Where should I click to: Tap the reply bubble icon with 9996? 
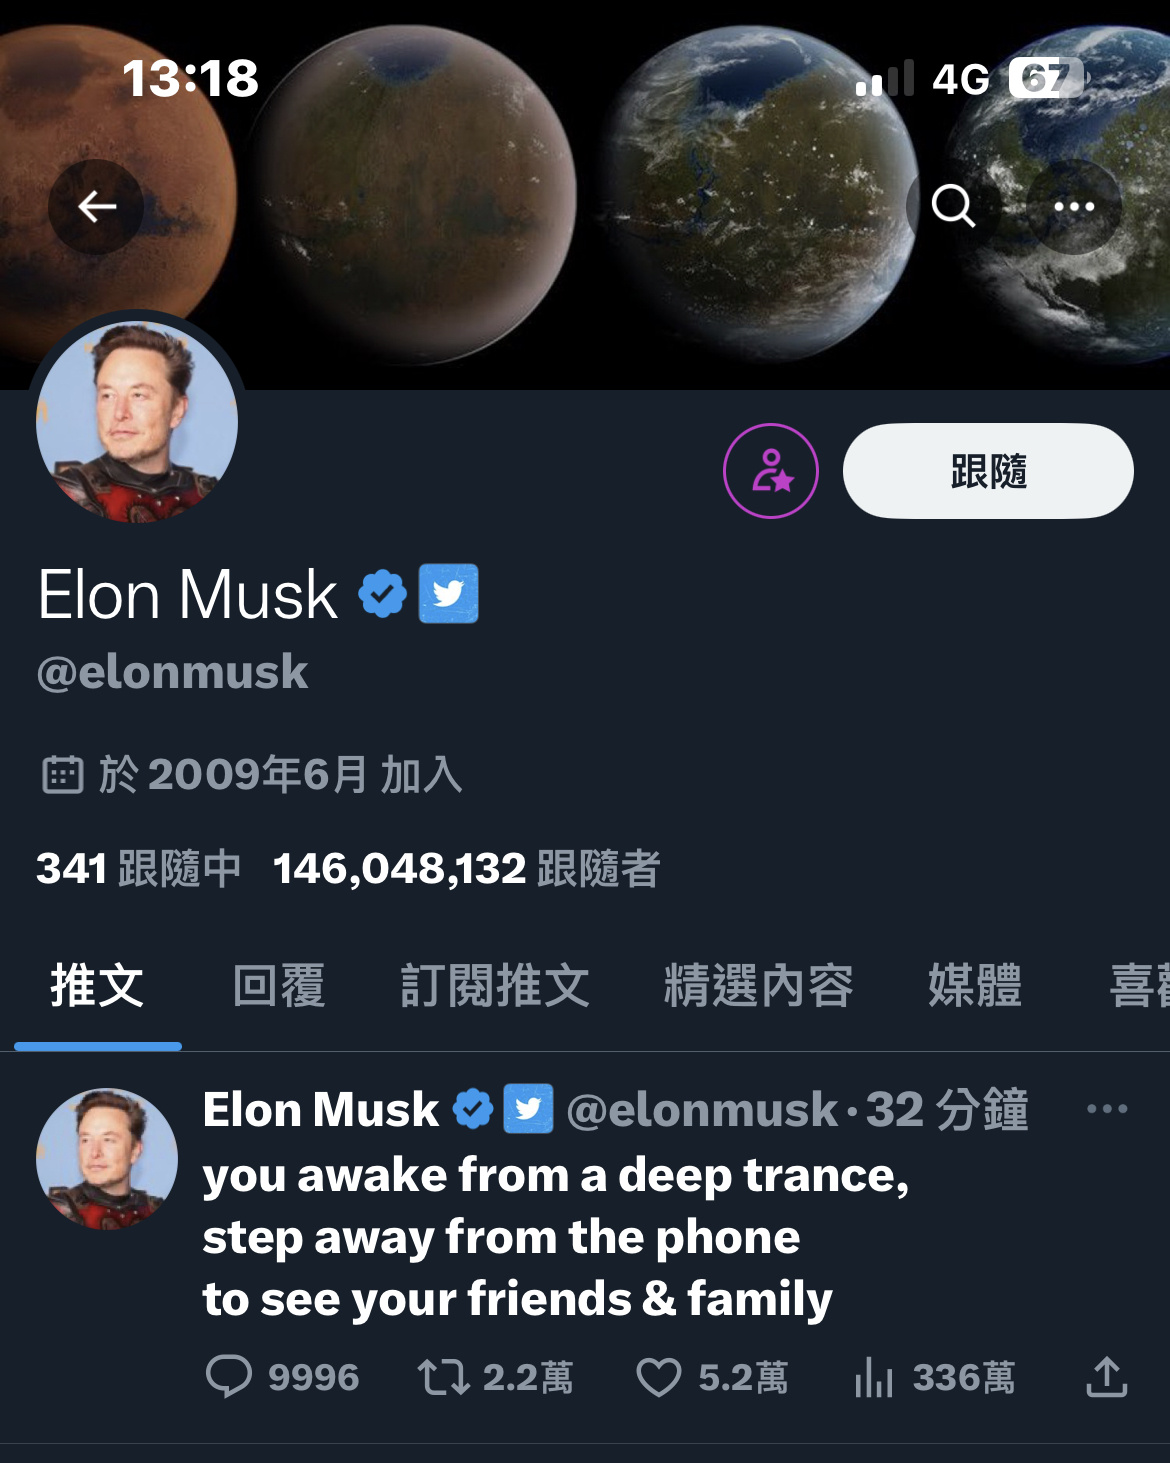click(x=229, y=1377)
